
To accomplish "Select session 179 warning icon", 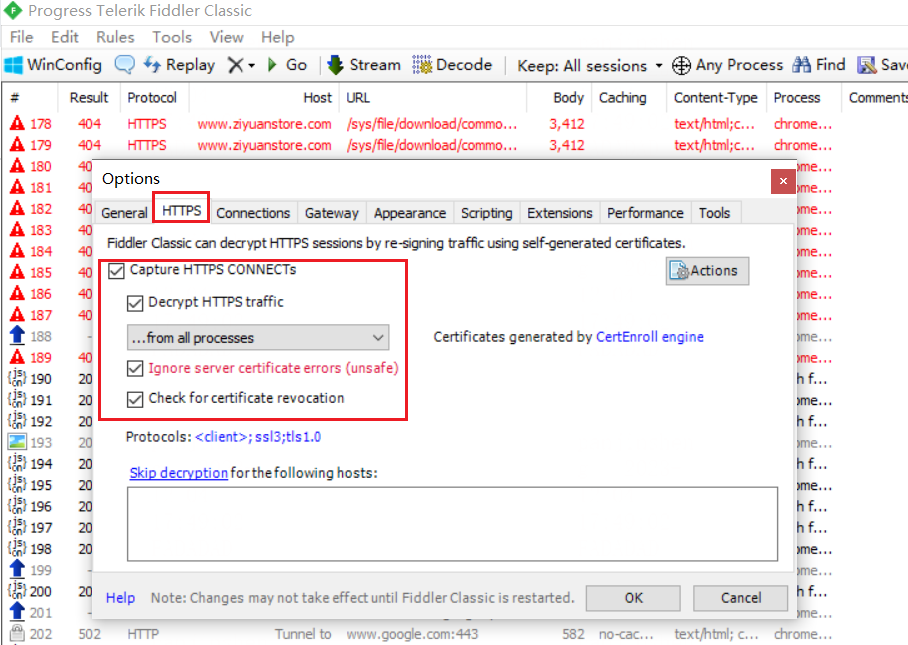I will click(17, 145).
